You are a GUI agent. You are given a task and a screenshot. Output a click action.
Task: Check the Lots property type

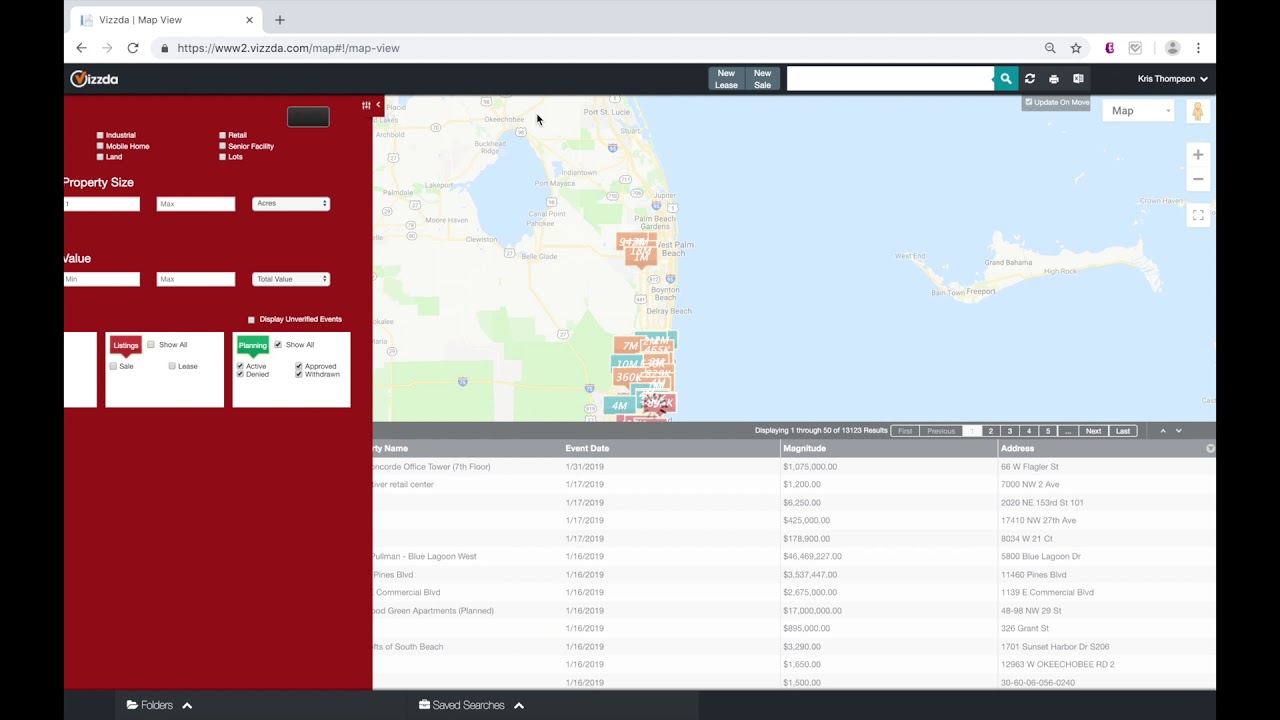pyautogui.click(x=222, y=157)
